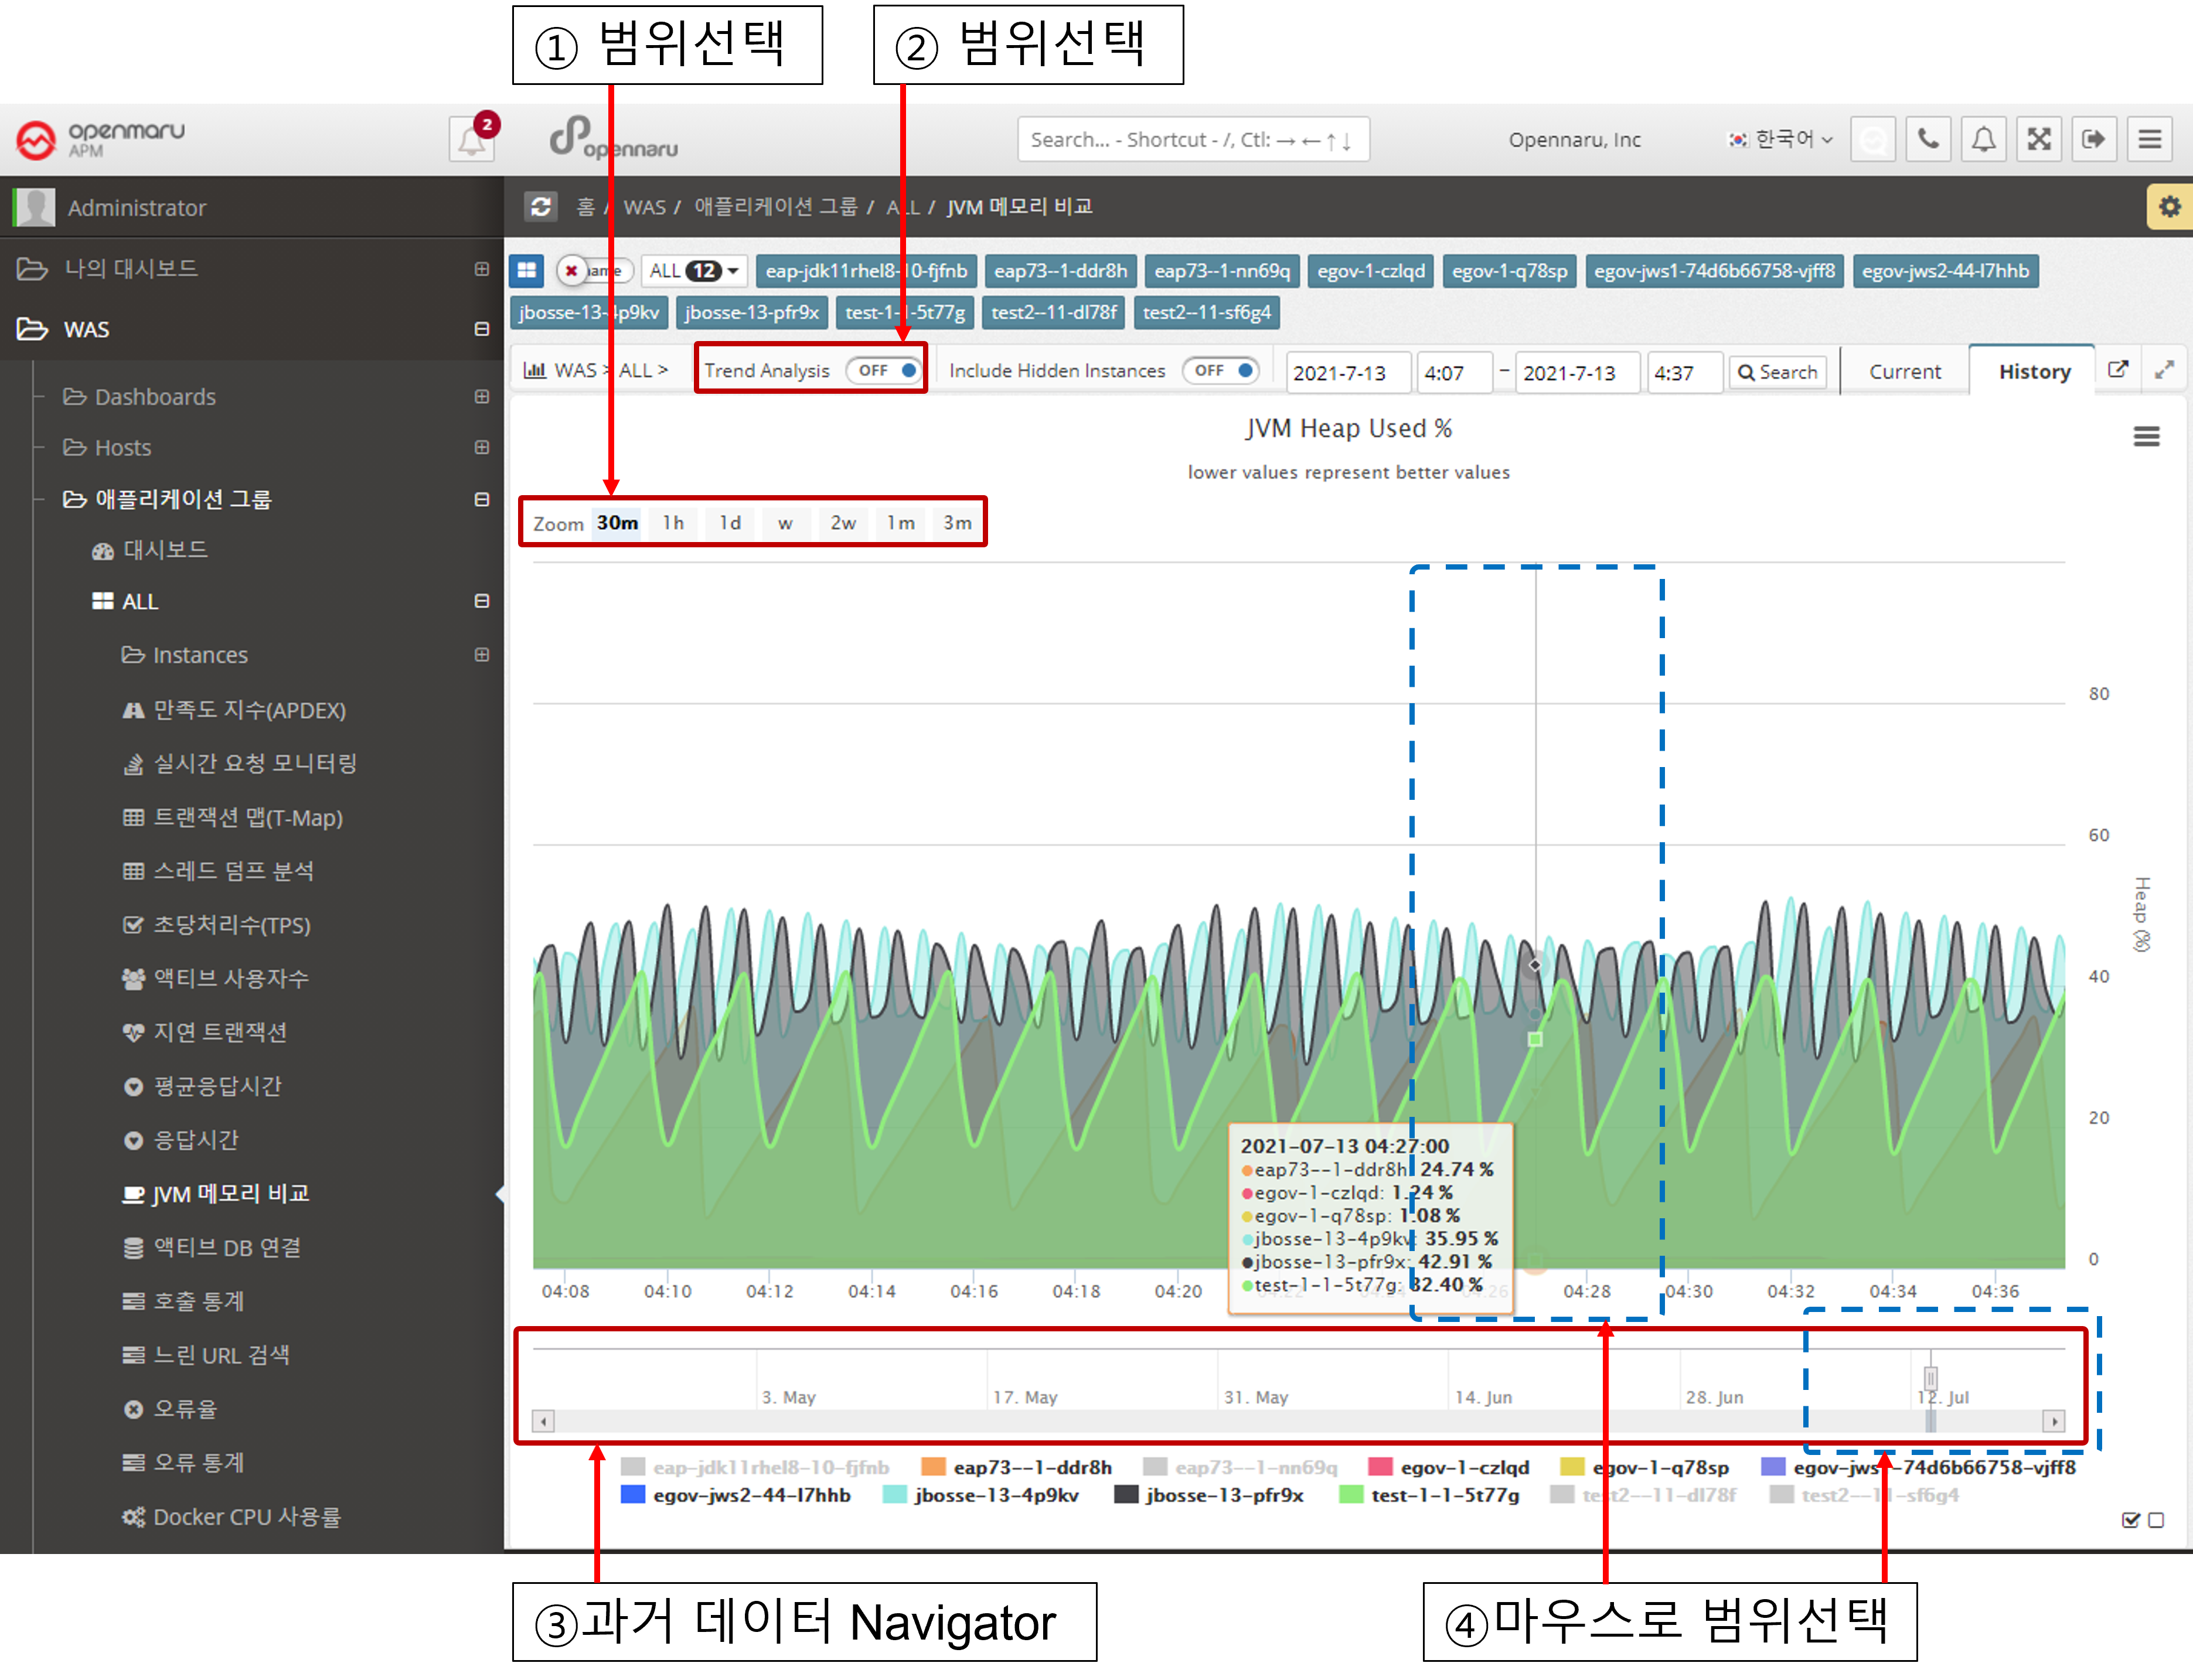Select the 1h zoom range

click(673, 523)
